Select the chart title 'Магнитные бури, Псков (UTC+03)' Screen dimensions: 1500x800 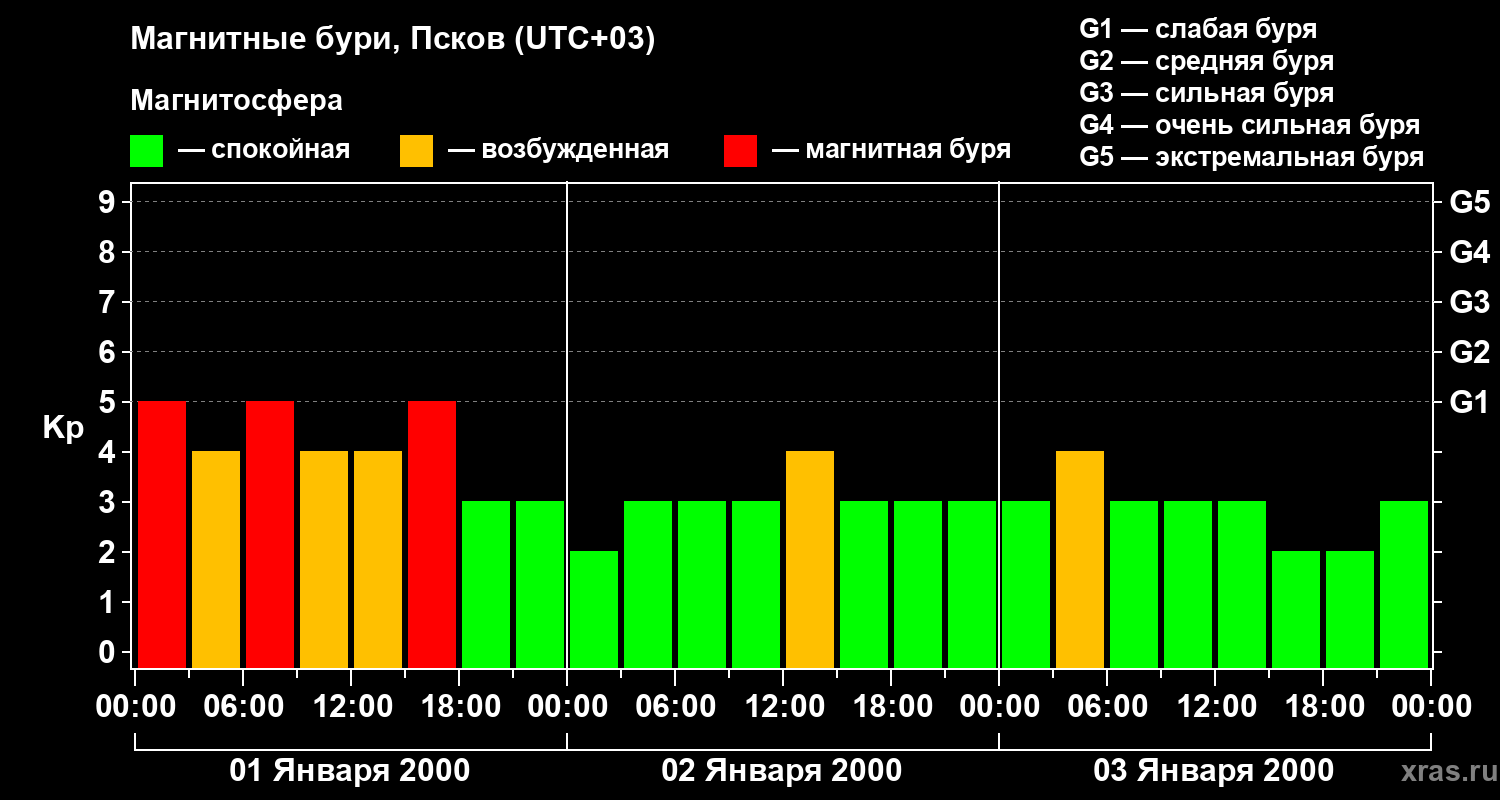[x=393, y=40]
